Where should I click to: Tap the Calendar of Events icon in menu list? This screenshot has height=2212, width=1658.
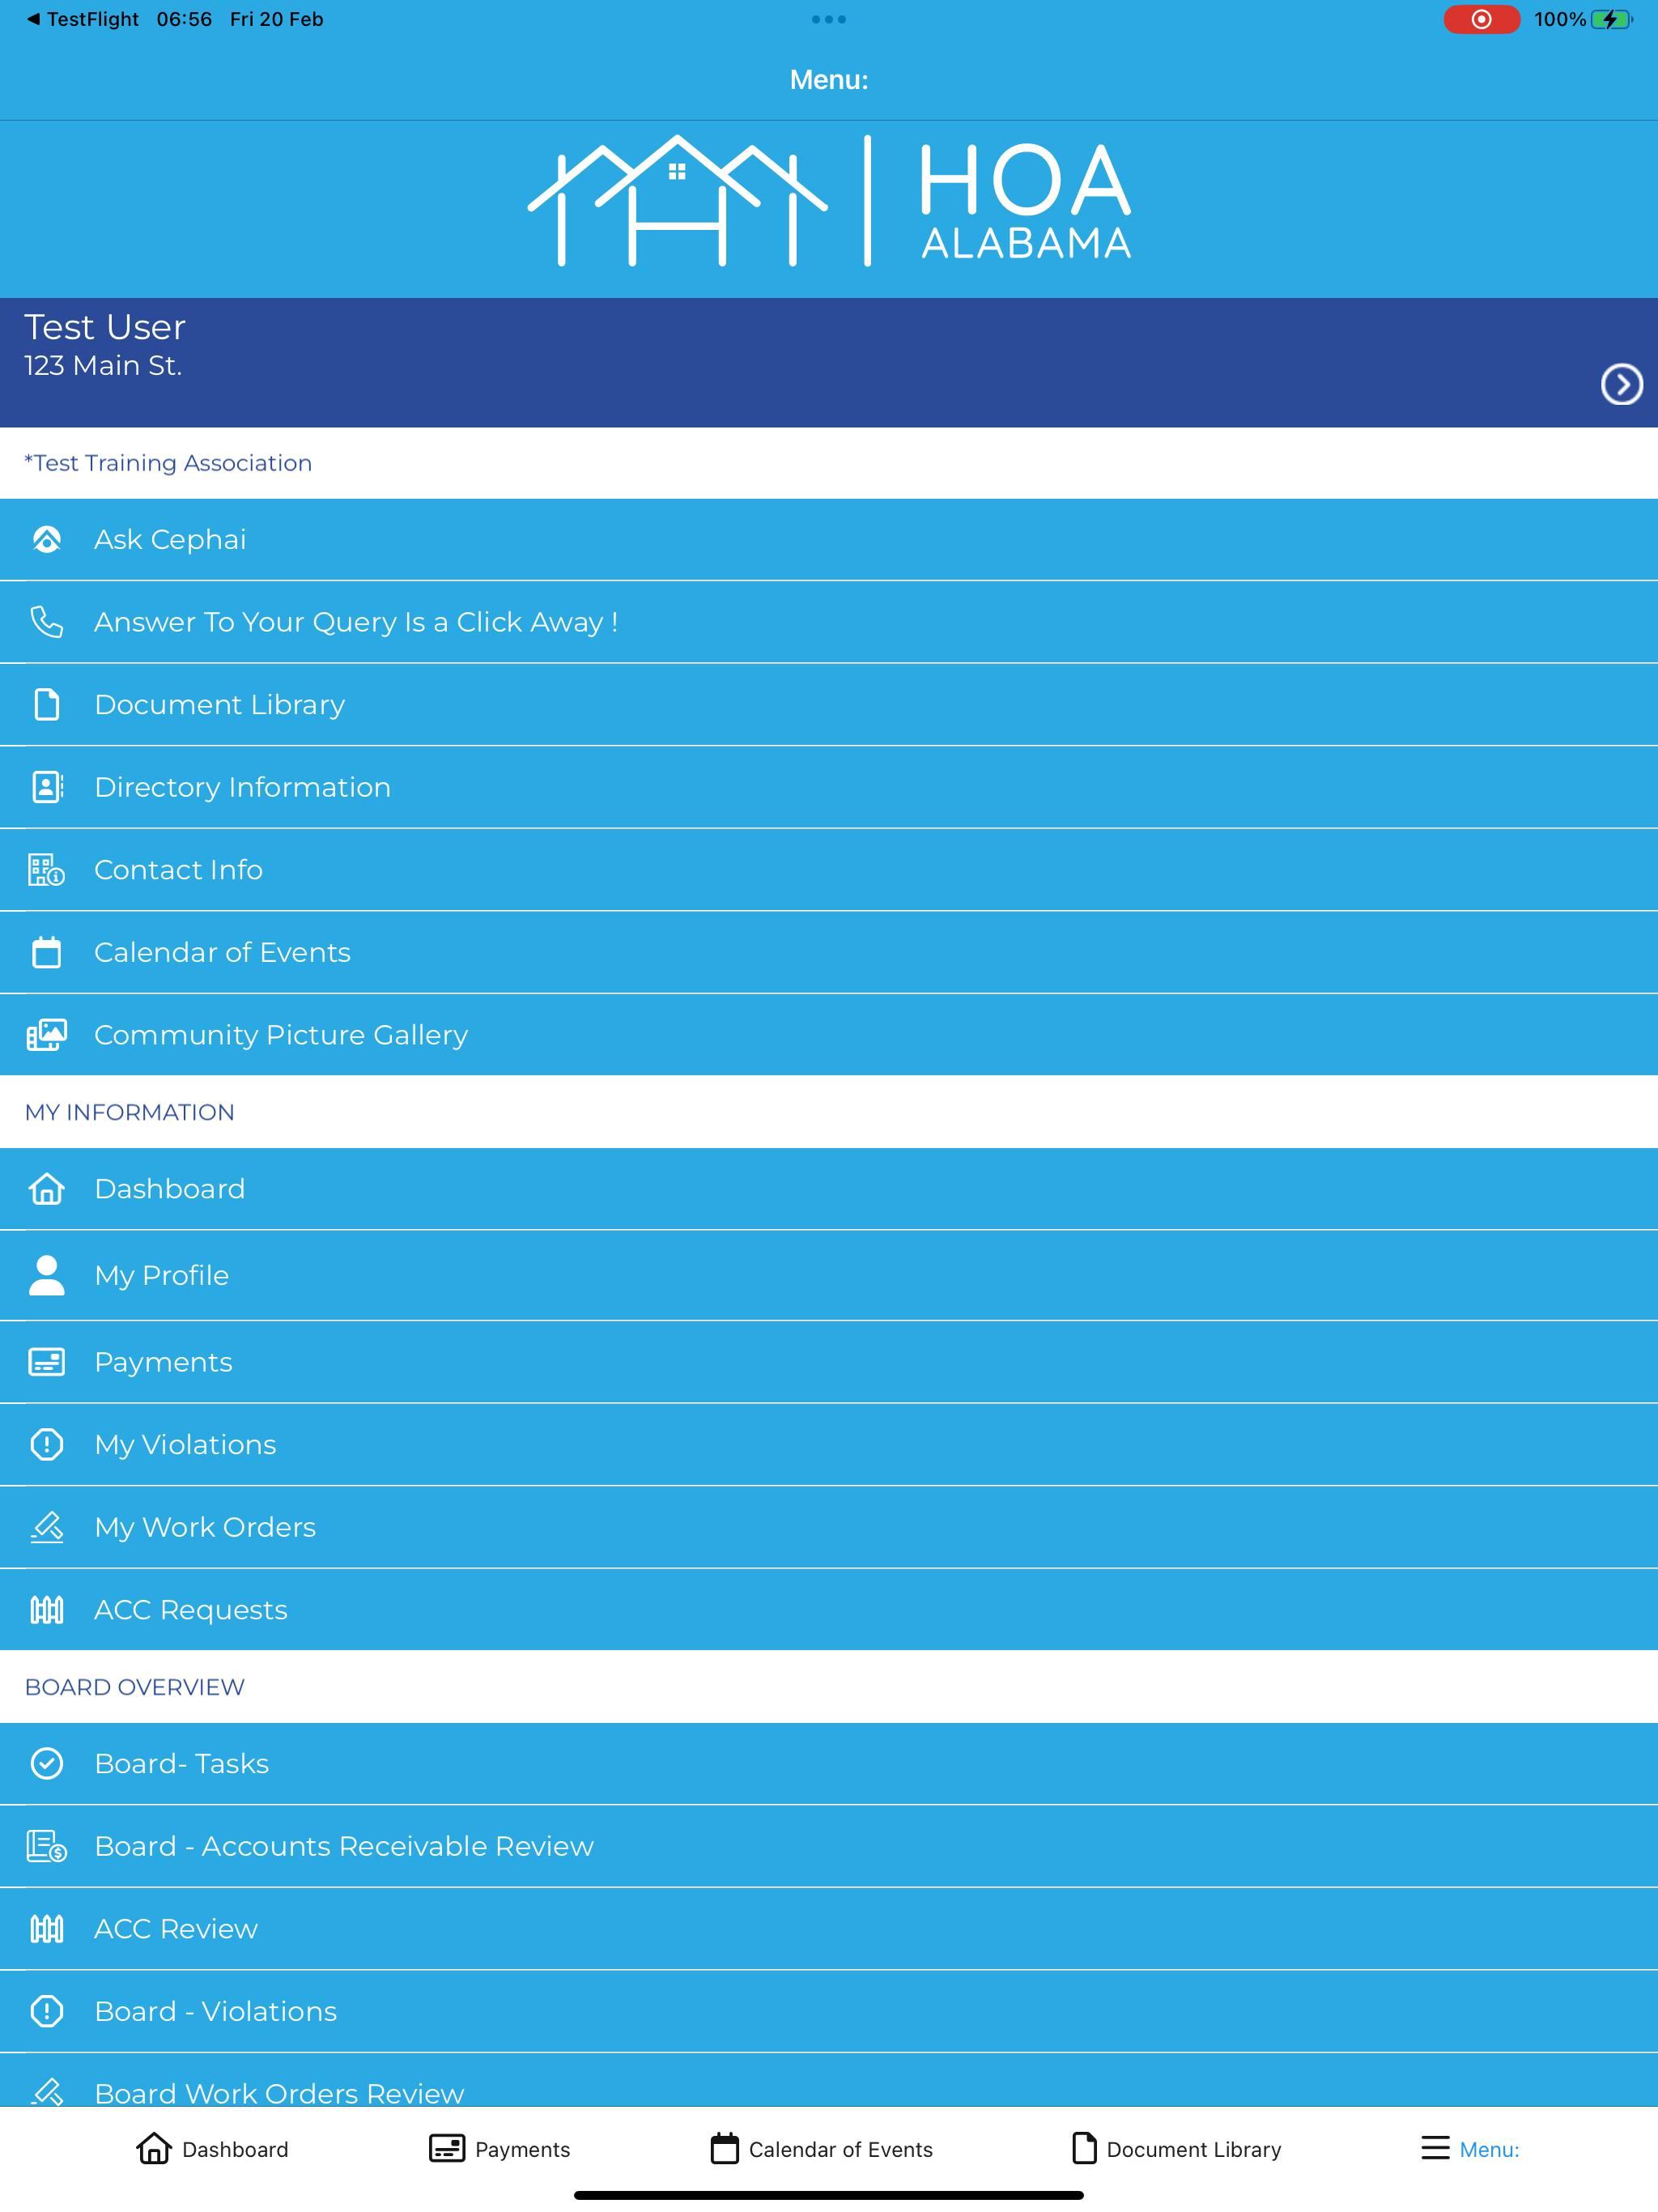pos(47,952)
